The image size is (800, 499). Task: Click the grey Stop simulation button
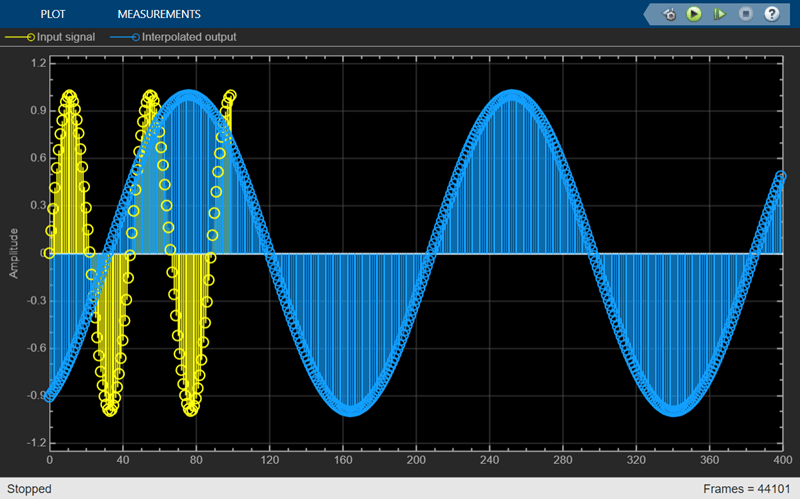pyautogui.click(x=745, y=14)
